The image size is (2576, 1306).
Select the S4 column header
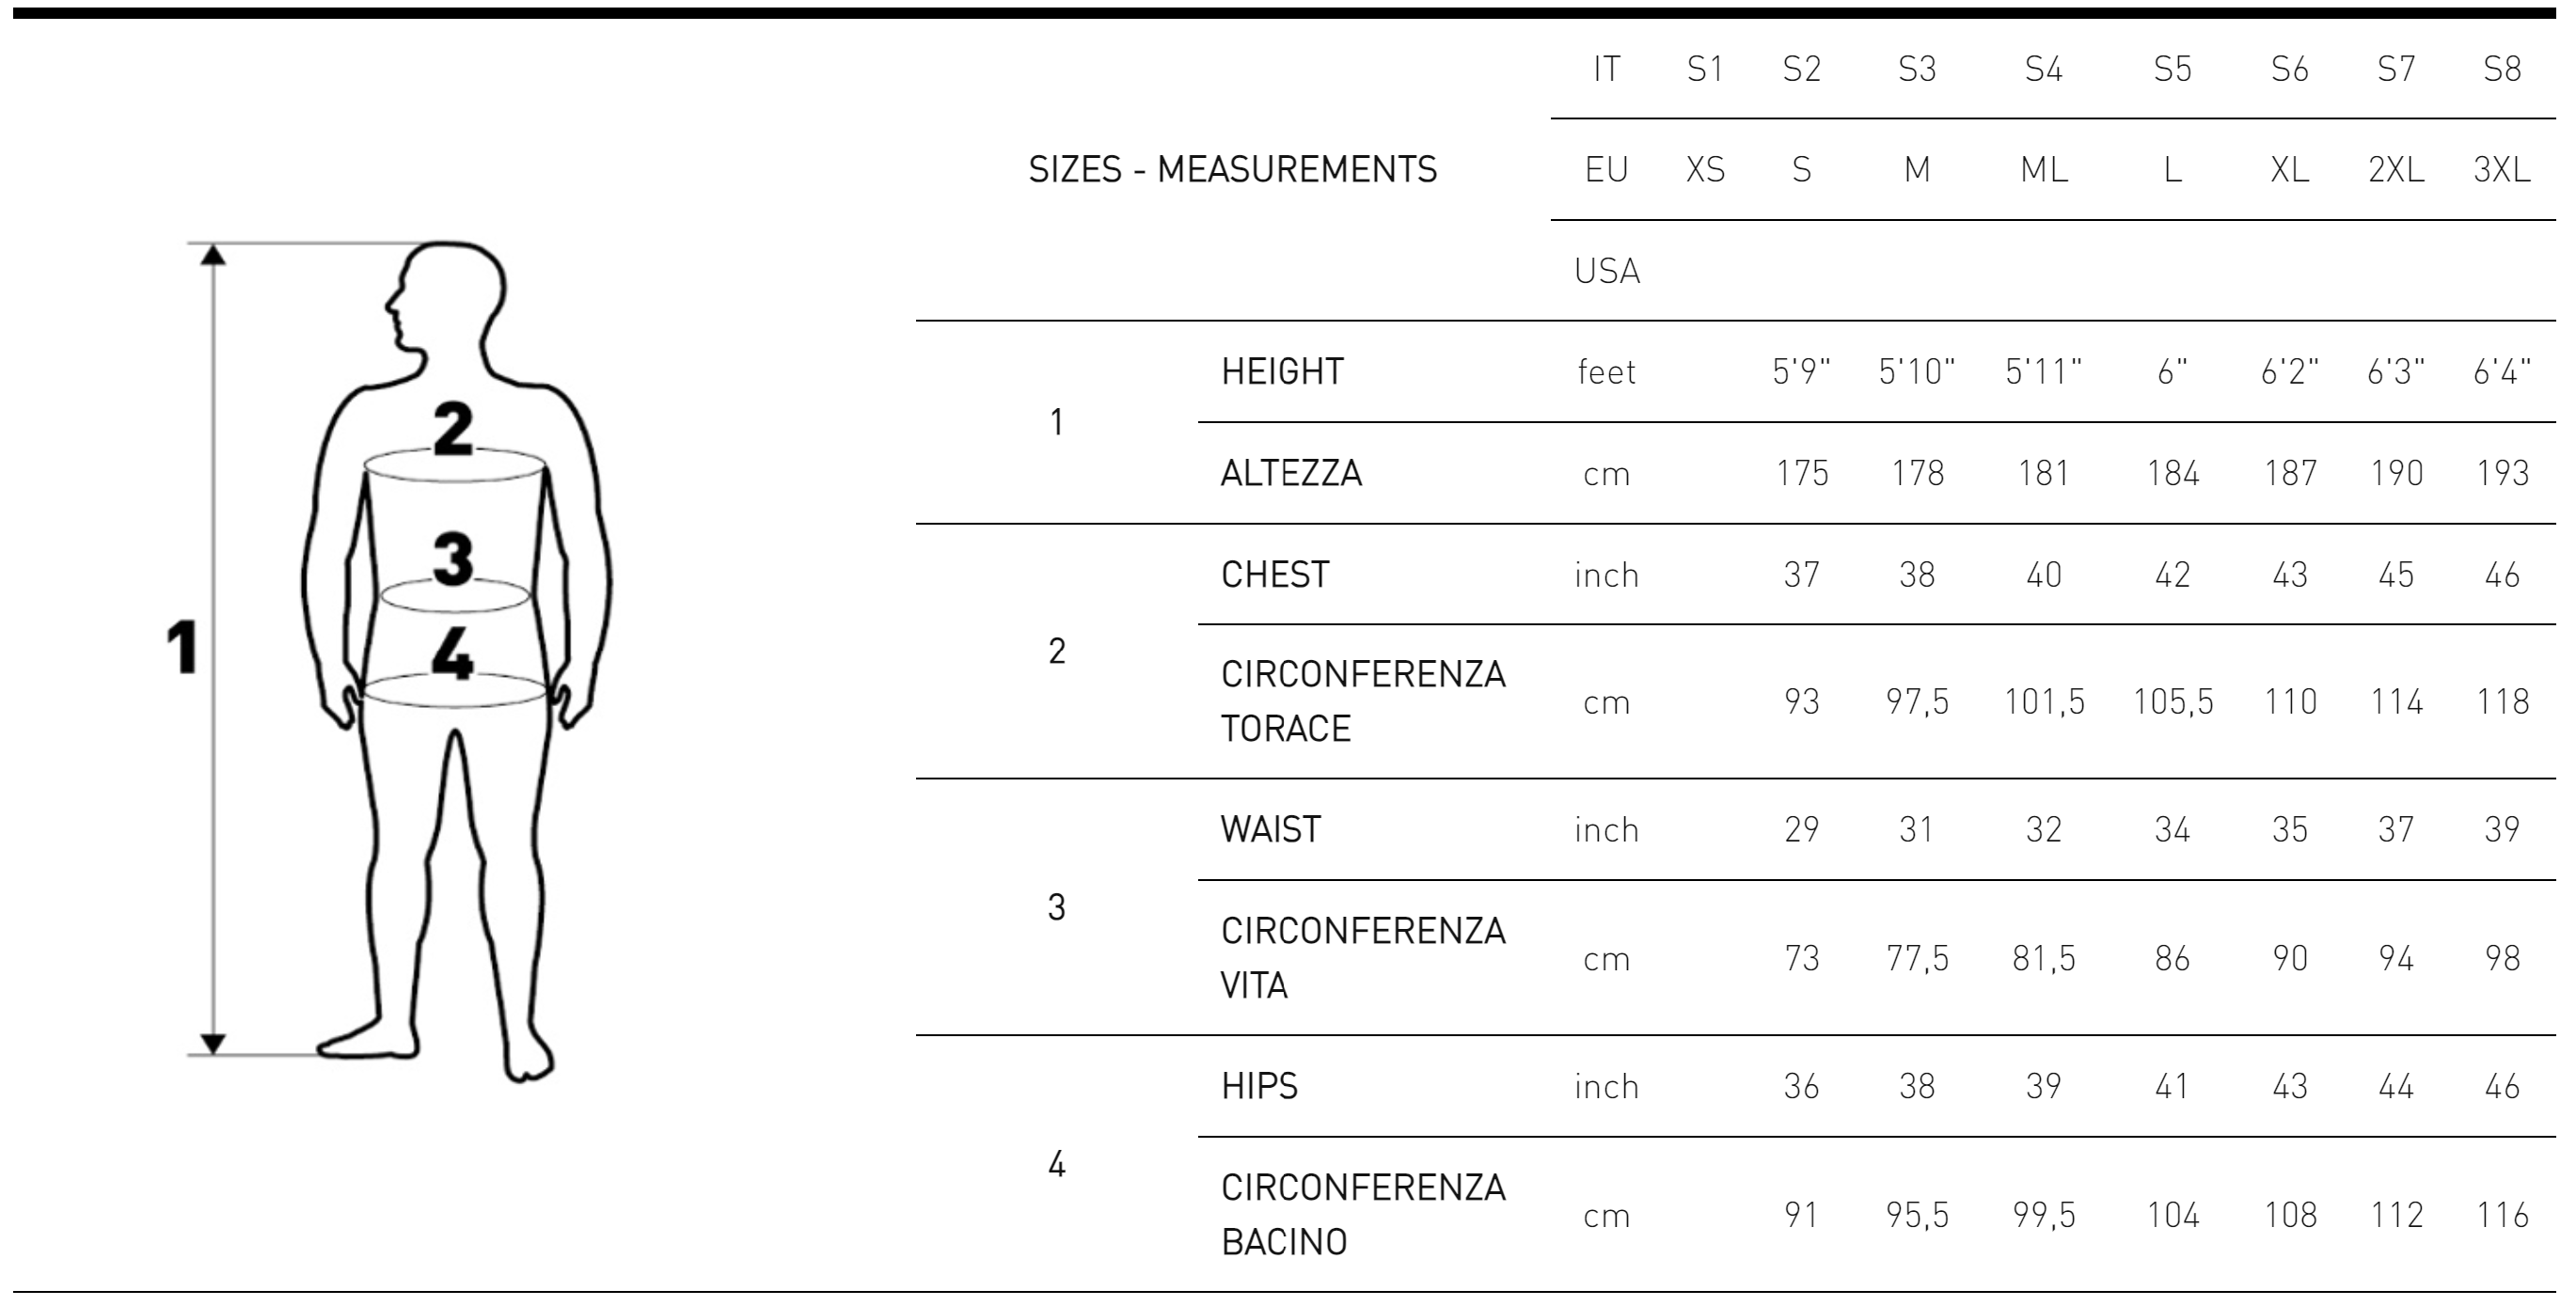coord(2043,69)
